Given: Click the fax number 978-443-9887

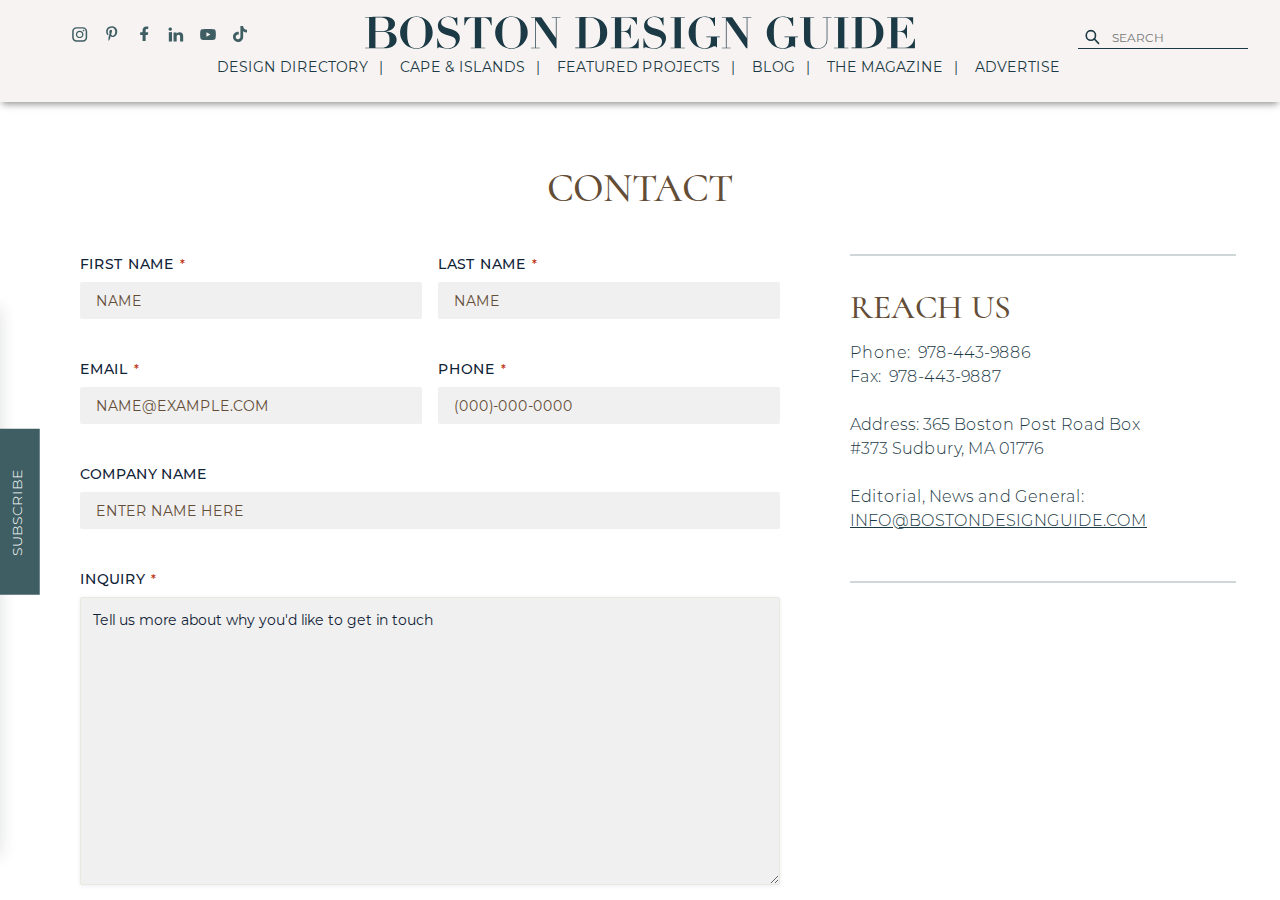Looking at the screenshot, I should [x=945, y=376].
